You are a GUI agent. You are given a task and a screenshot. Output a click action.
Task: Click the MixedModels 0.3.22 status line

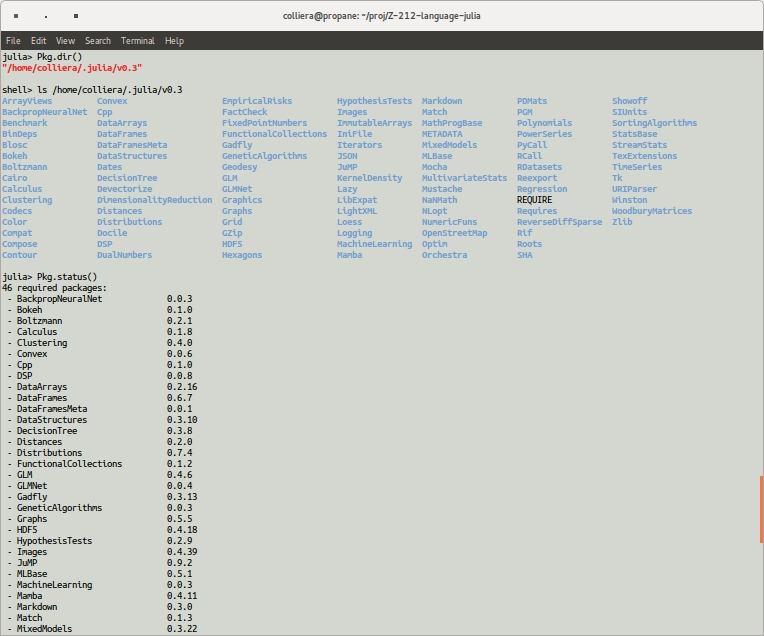(100, 629)
